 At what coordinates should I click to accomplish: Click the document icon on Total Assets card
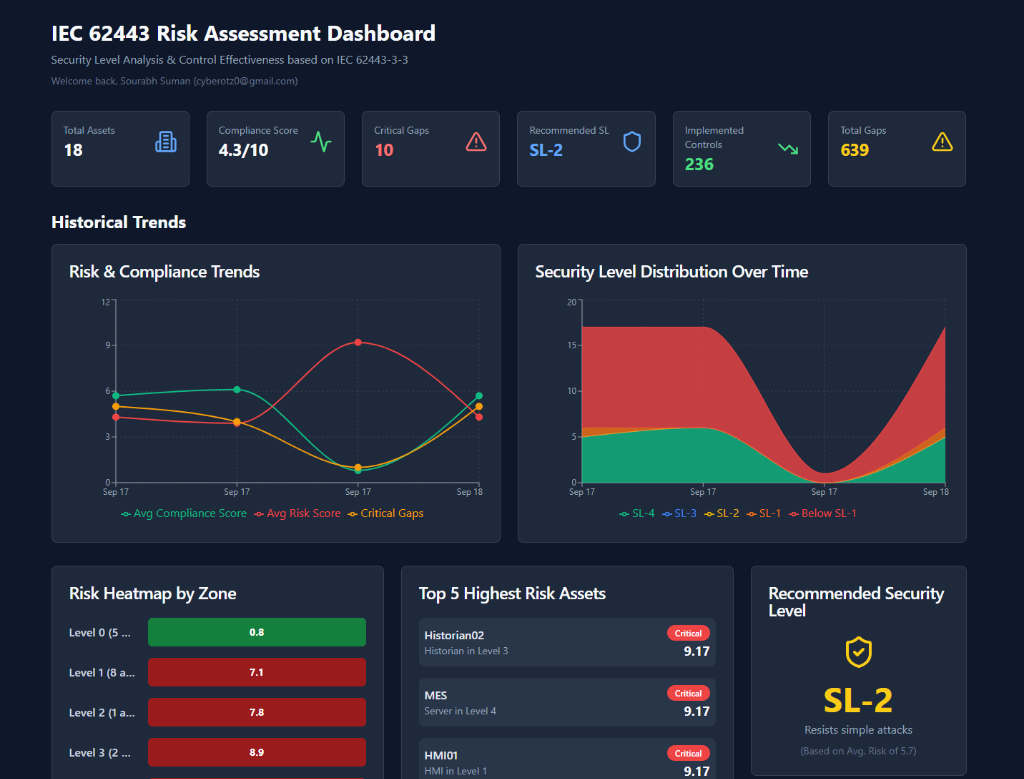[166, 141]
